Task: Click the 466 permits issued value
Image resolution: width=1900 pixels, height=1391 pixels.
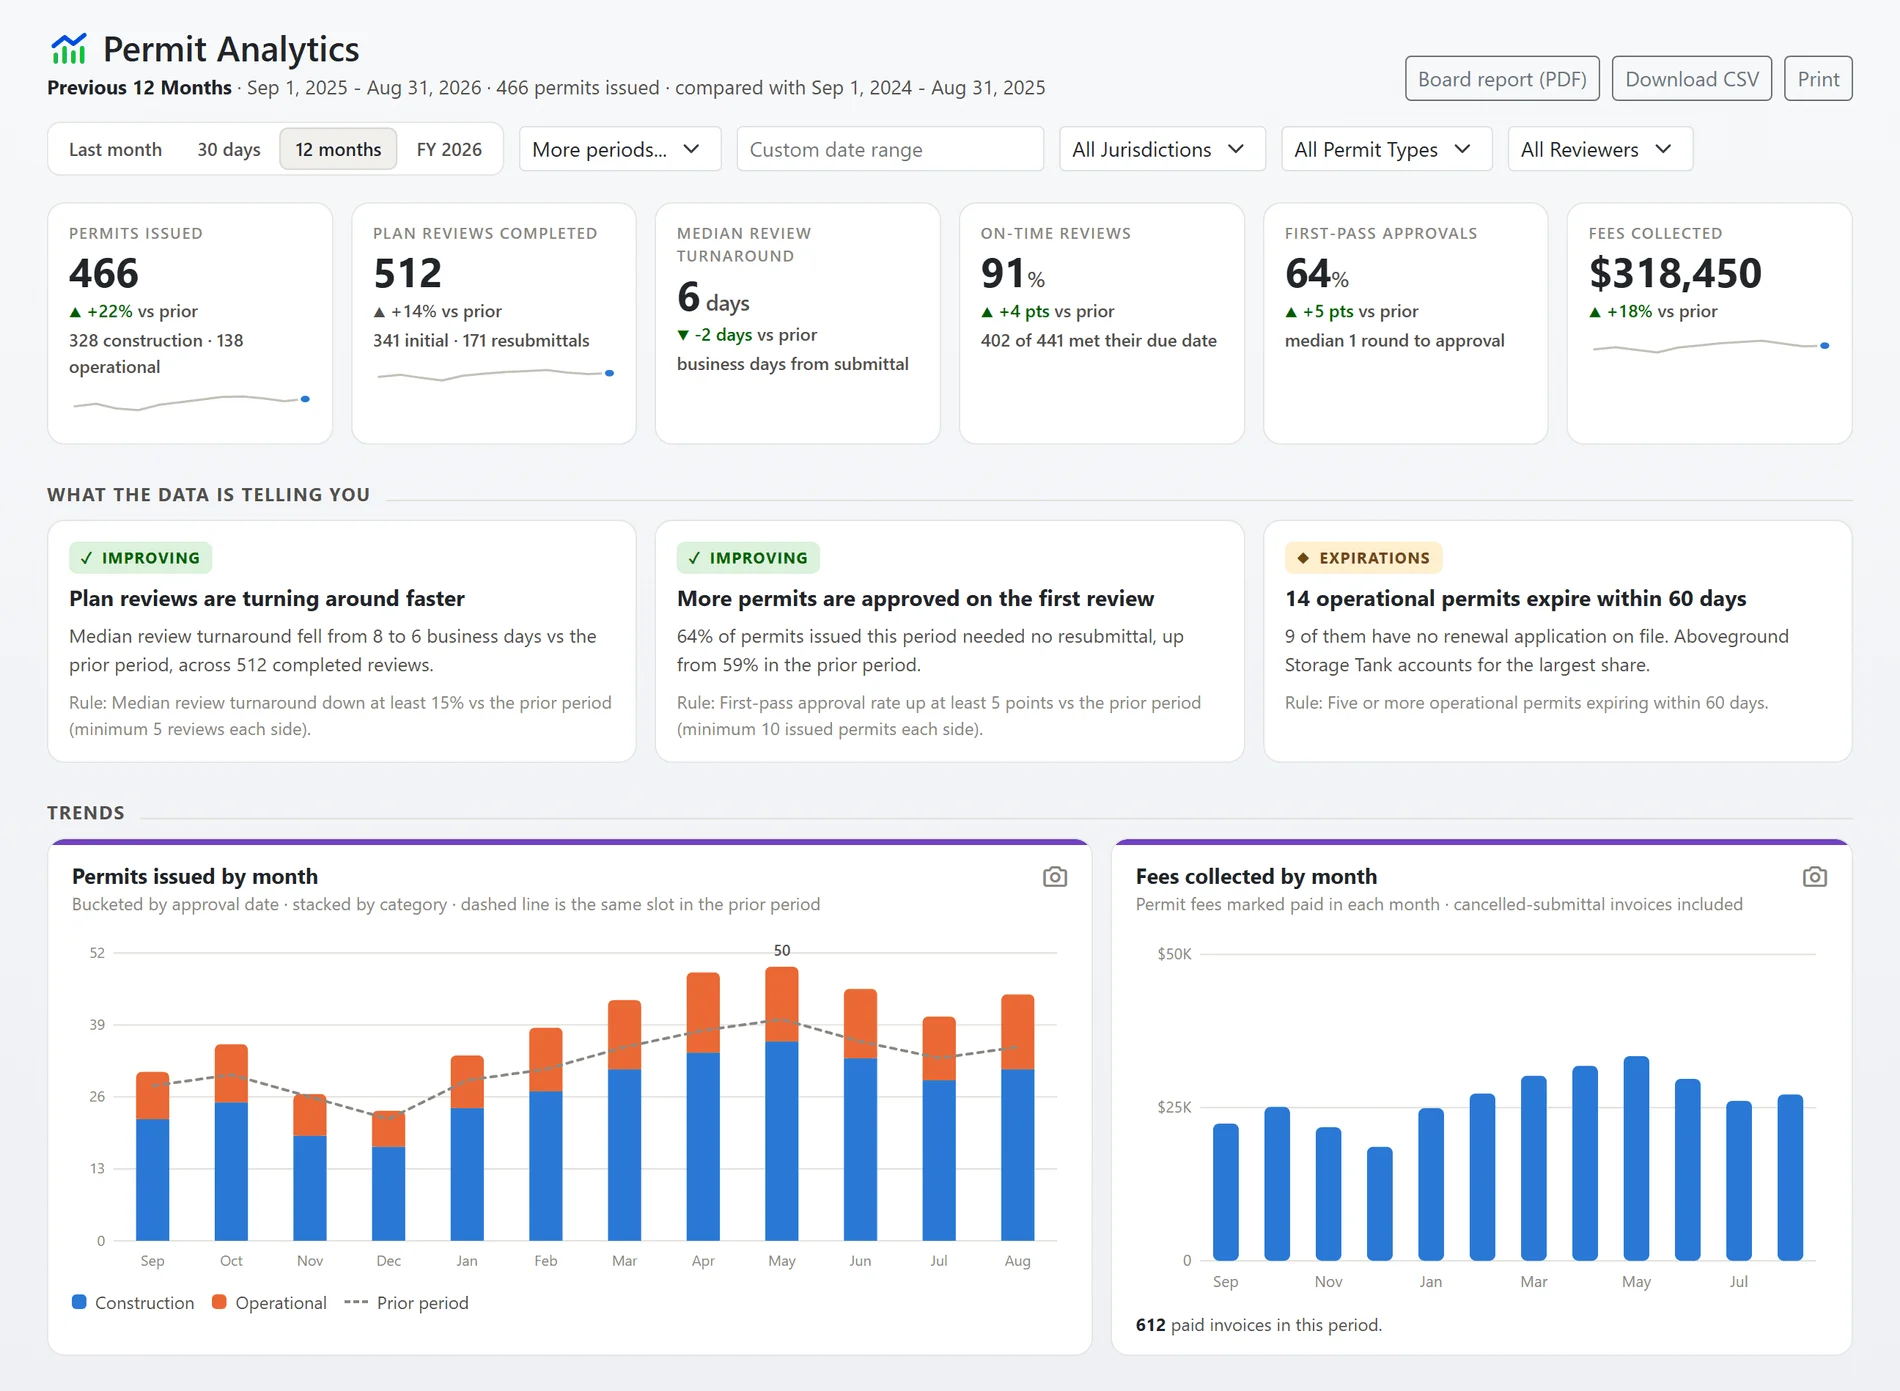Action: click(x=104, y=273)
